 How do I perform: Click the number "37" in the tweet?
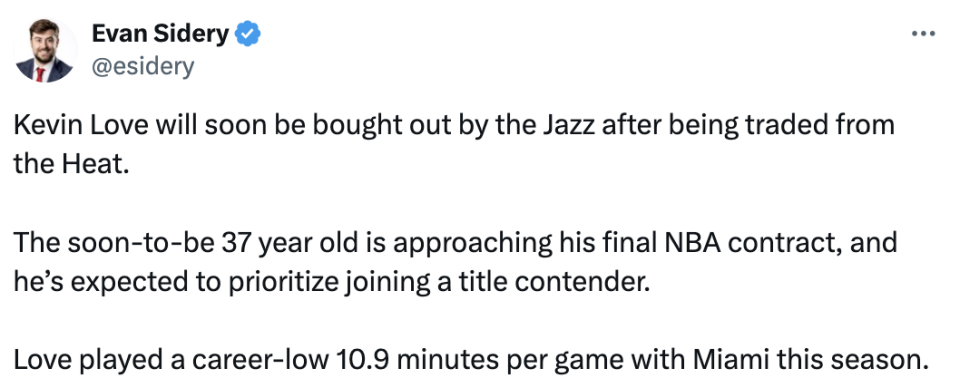[236, 243]
